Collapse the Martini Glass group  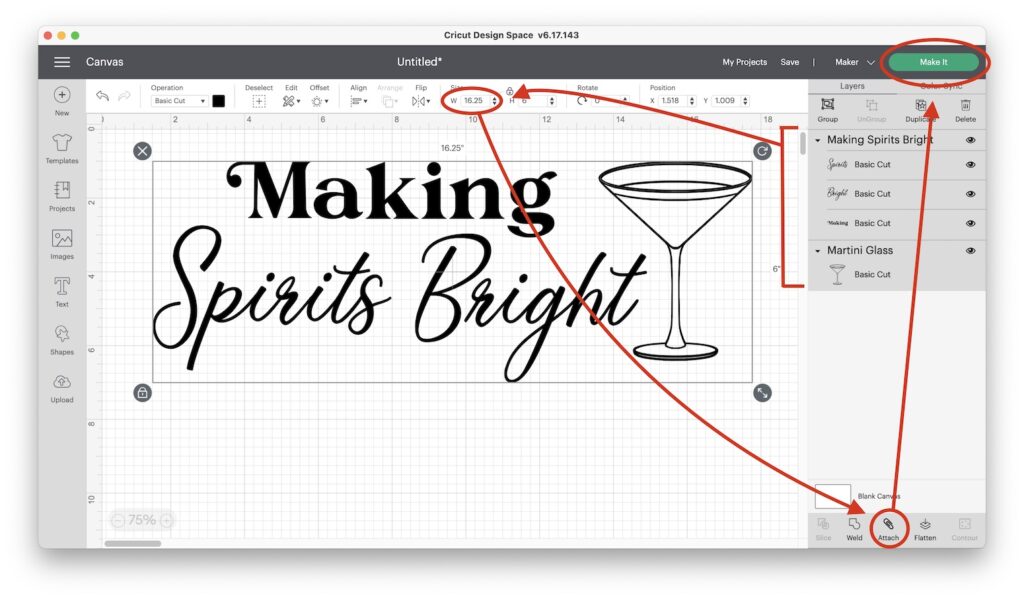[x=818, y=251]
